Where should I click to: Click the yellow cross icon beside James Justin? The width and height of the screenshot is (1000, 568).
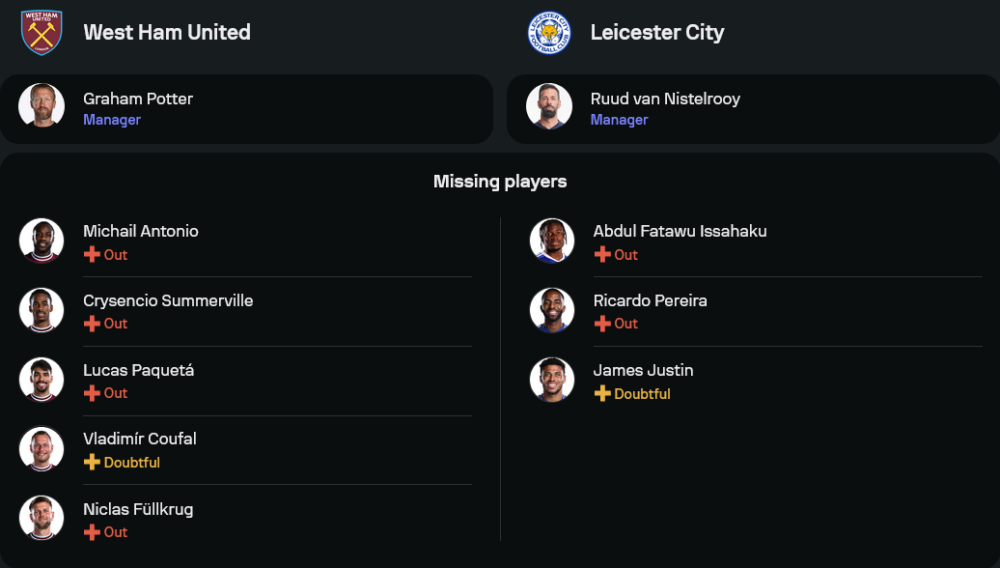[602, 394]
